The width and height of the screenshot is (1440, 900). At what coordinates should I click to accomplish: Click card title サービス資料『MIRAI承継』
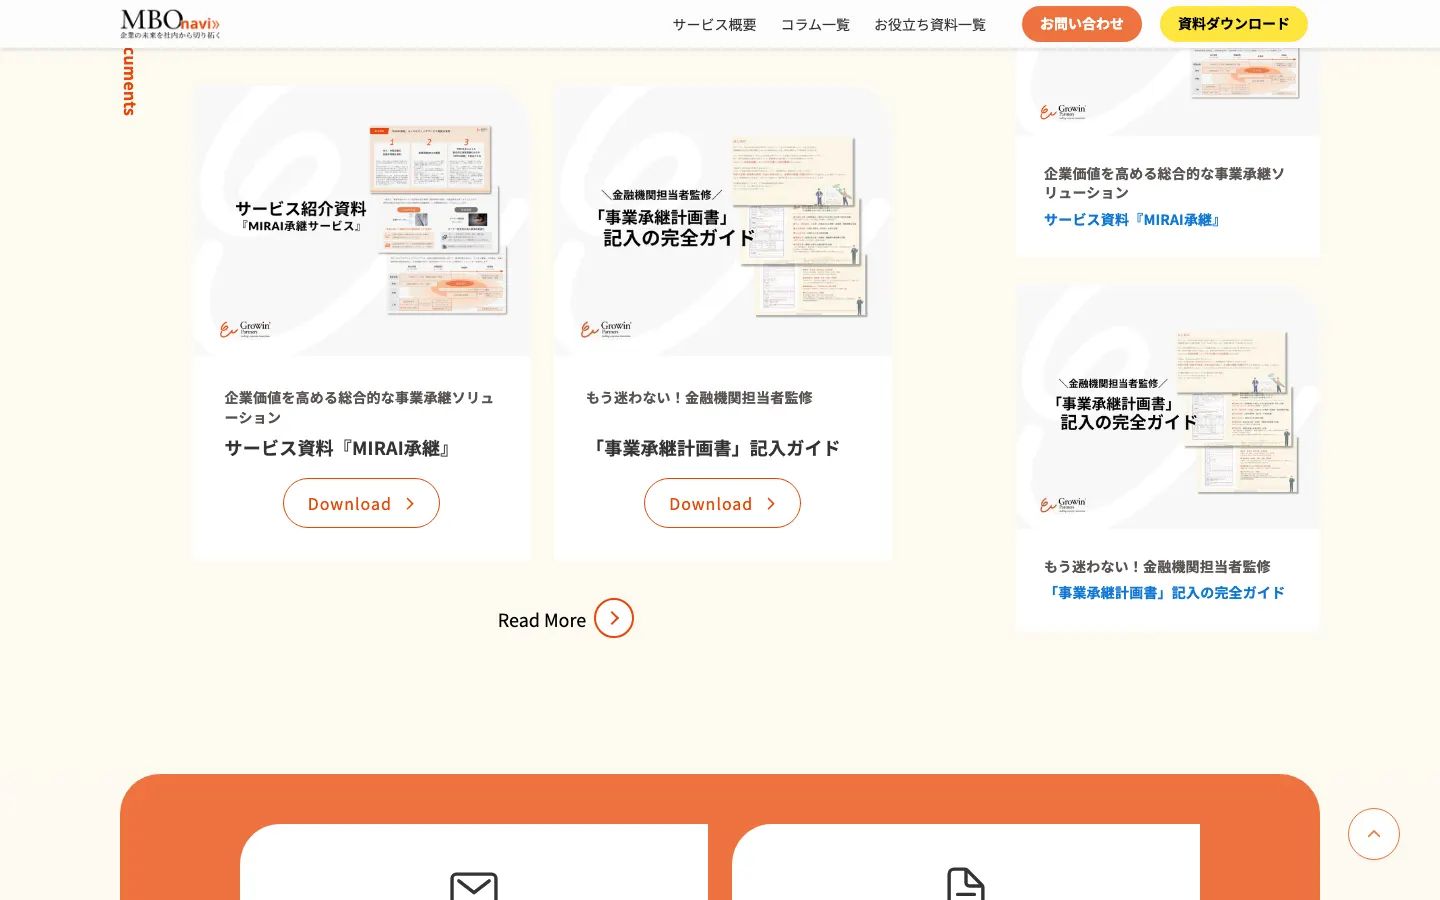pos(340,448)
